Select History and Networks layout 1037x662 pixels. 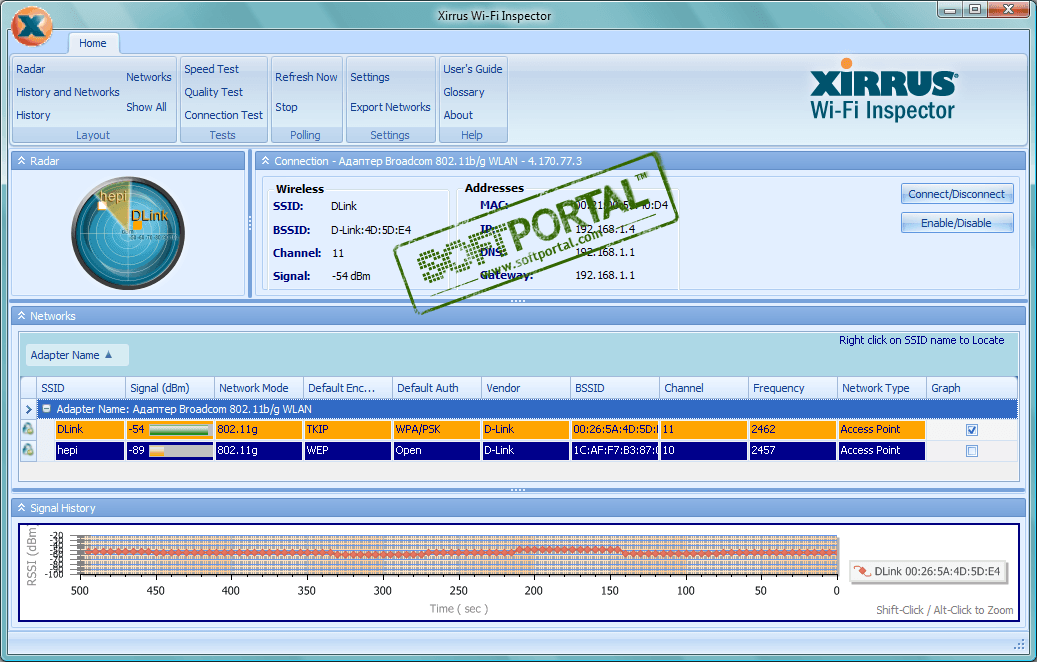pyautogui.click(x=67, y=92)
